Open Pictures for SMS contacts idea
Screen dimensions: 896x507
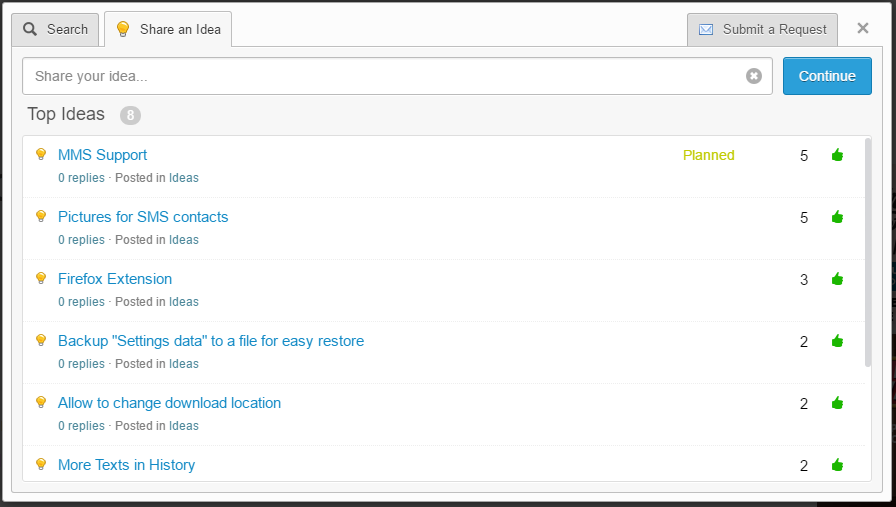pos(143,217)
